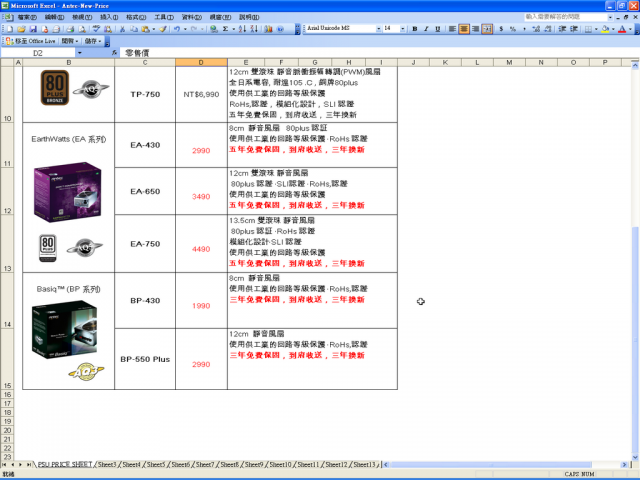Screen dimensions: 640x480
Task: Open the 檔案 (File) menu
Action: tap(27, 17)
